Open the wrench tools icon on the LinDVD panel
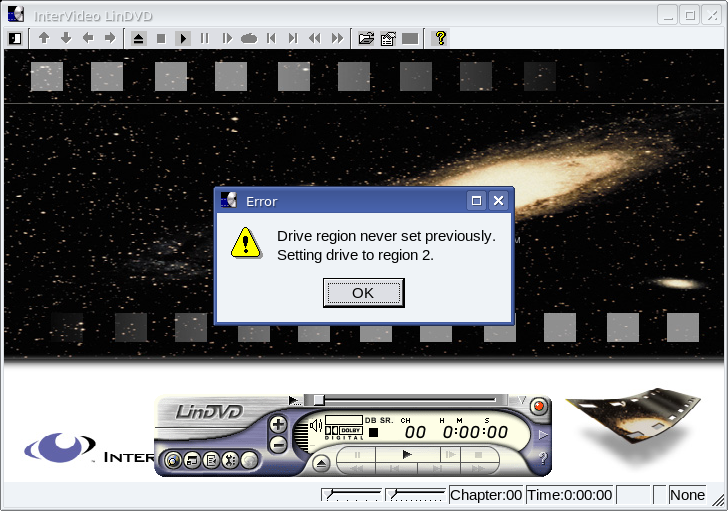 [230, 460]
